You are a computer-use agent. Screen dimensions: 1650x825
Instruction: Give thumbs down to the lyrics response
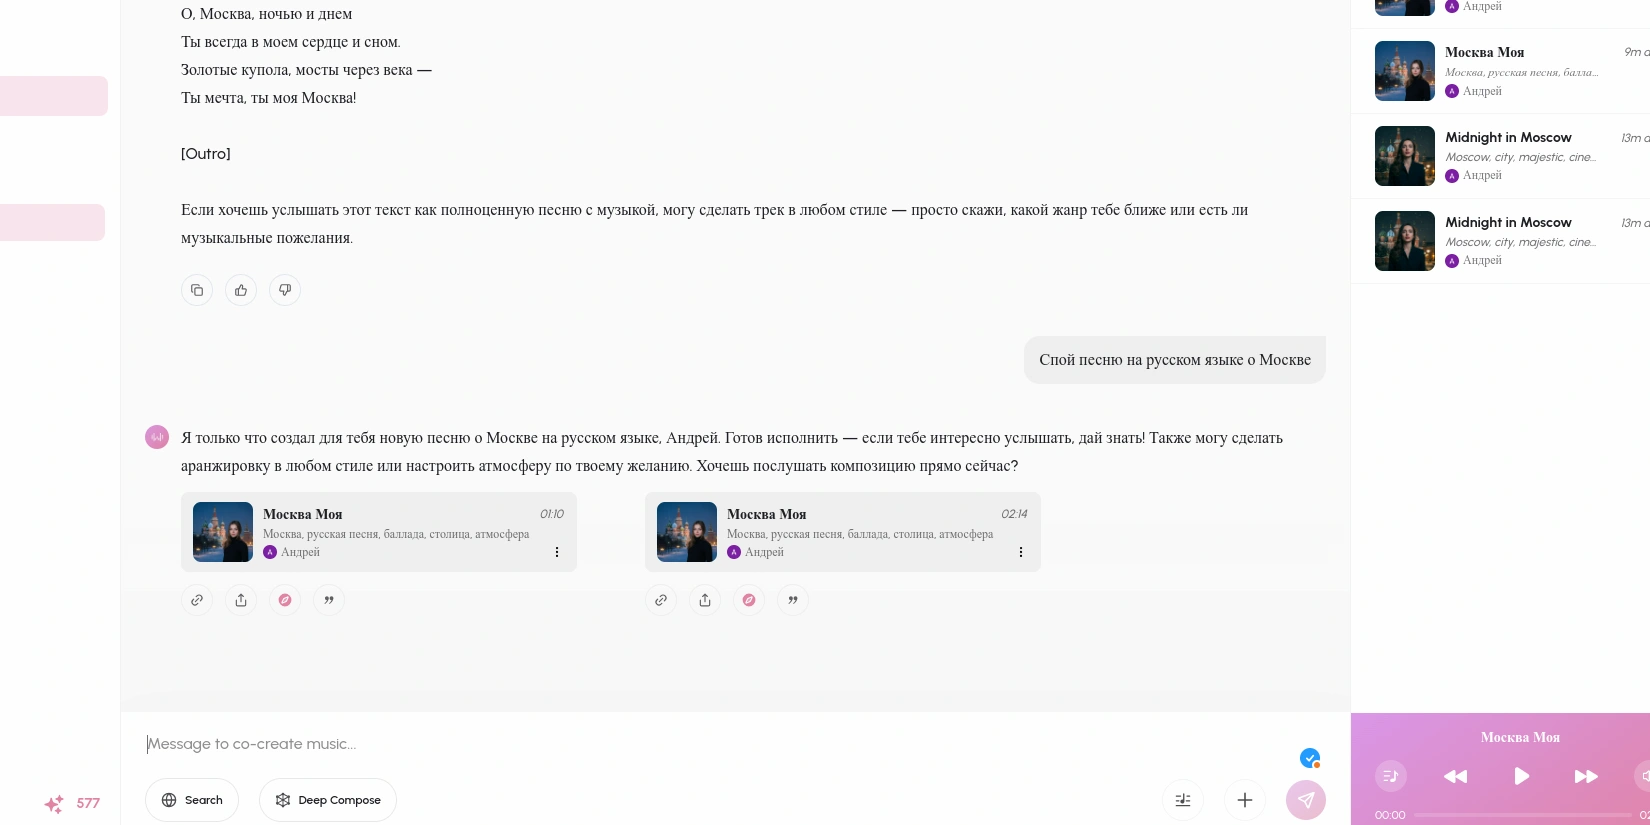285,290
